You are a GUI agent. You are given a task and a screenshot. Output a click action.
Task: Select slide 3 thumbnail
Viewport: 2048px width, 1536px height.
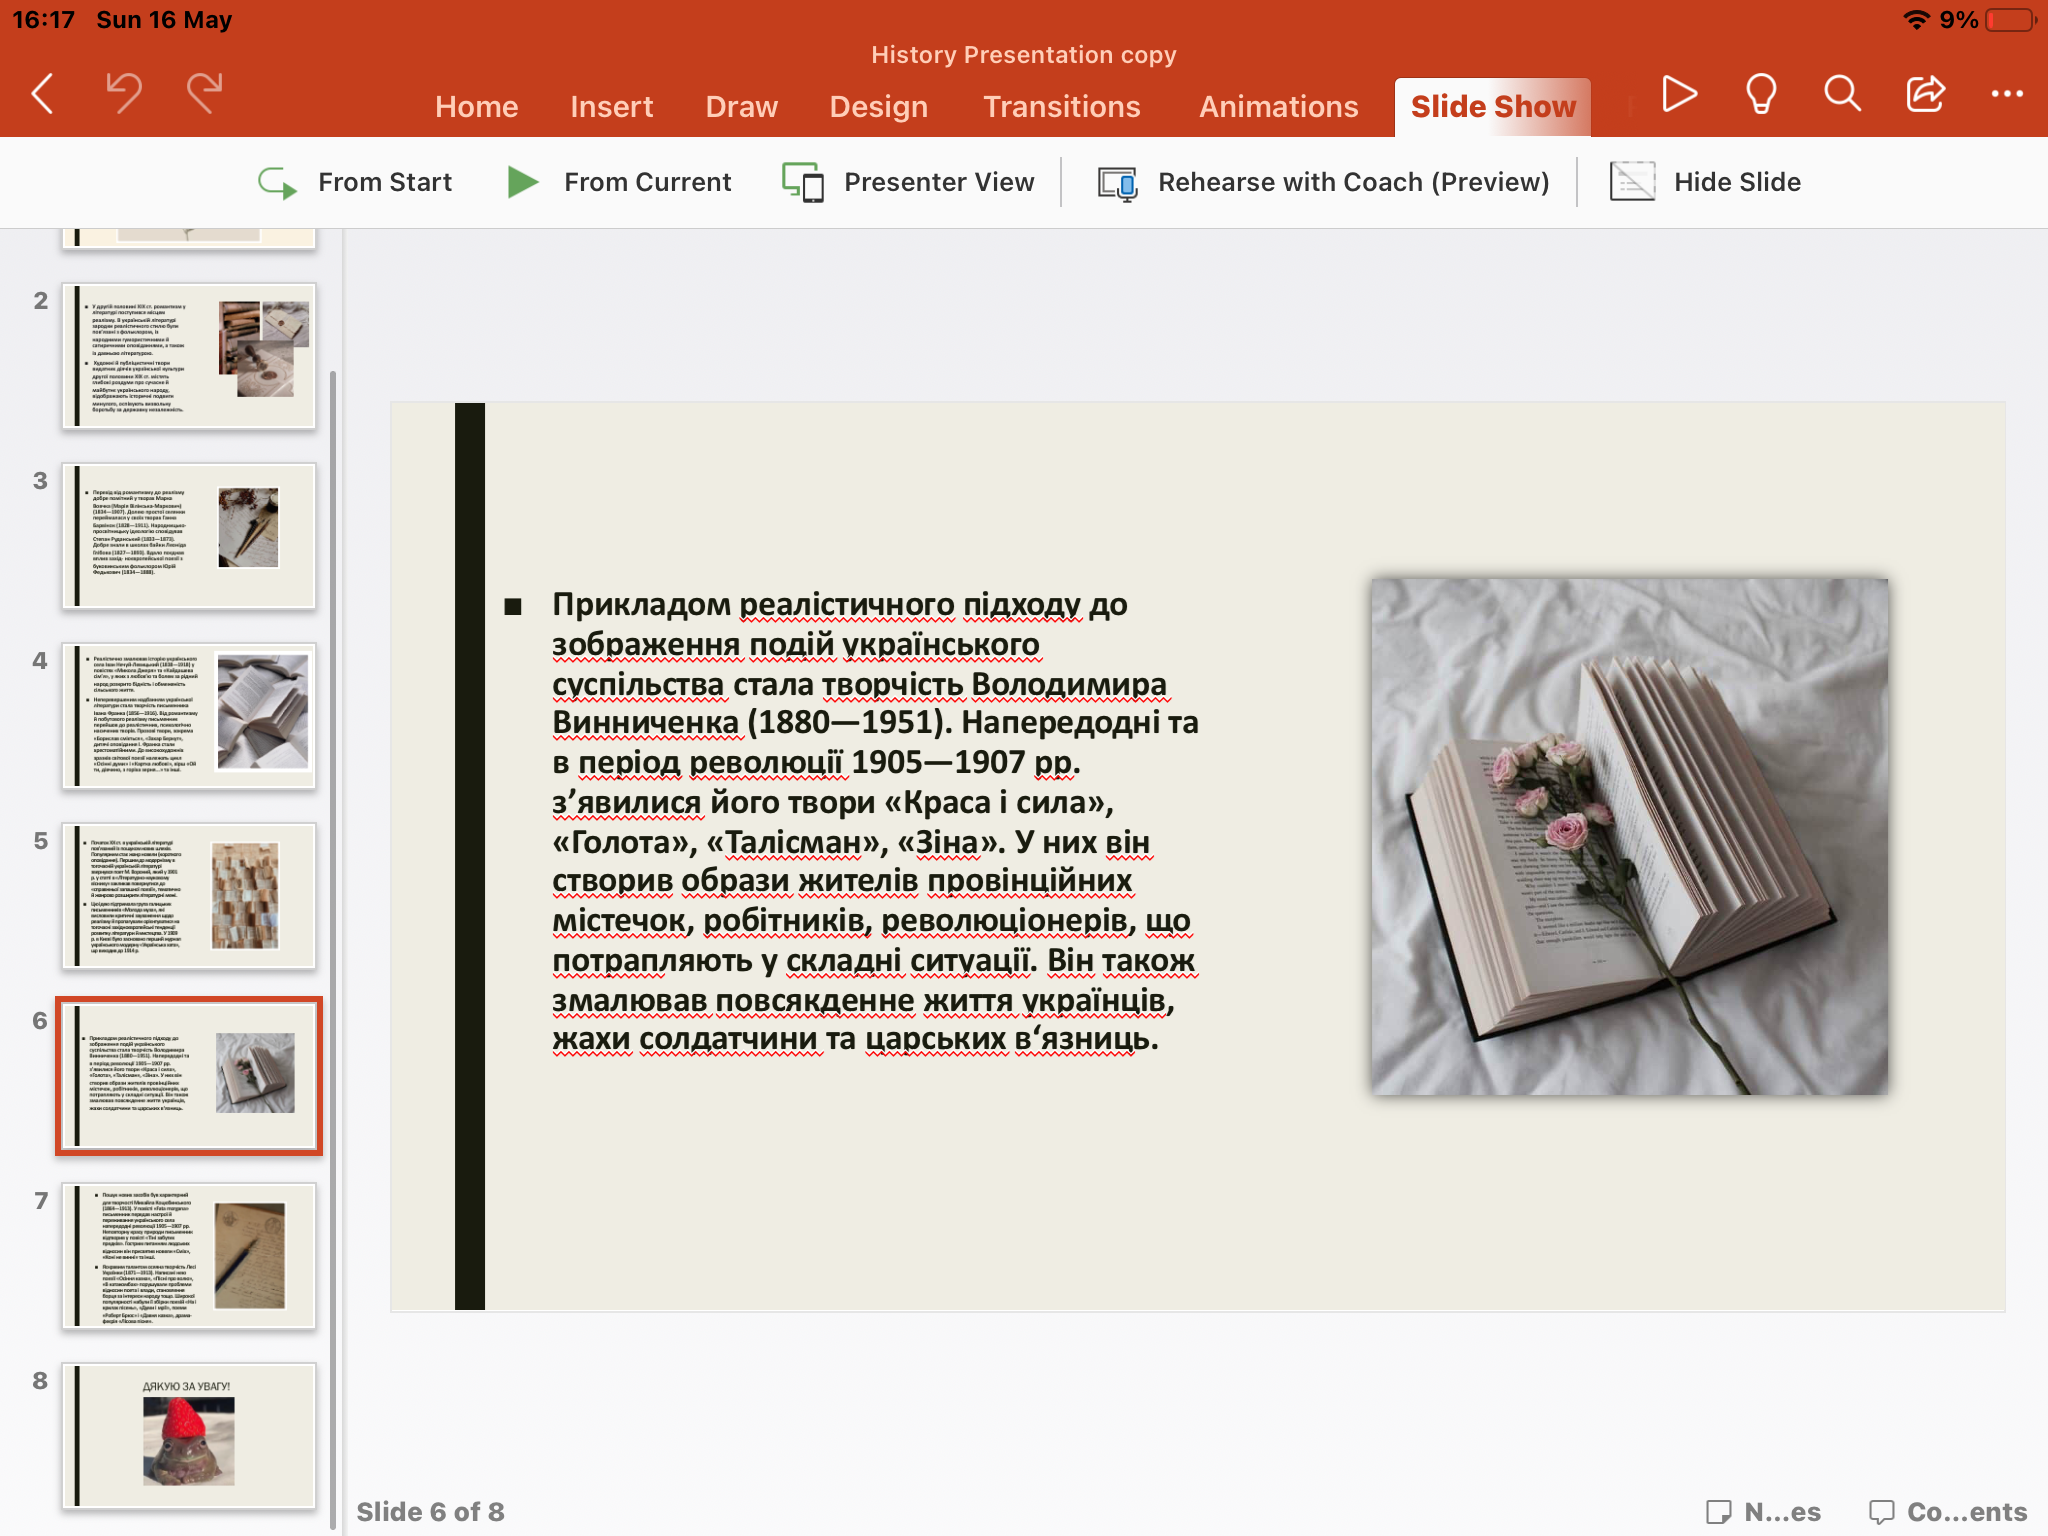tap(189, 536)
